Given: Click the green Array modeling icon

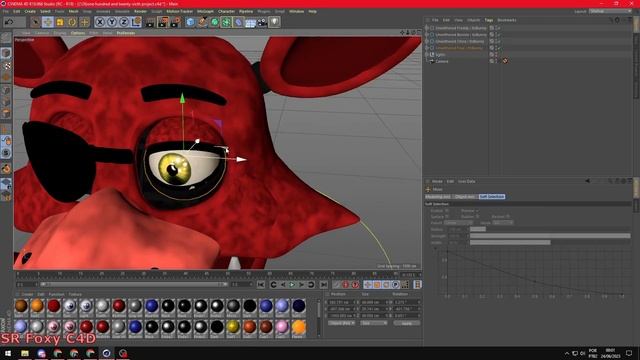Looking at the screenshot, I should coord(226,22).
